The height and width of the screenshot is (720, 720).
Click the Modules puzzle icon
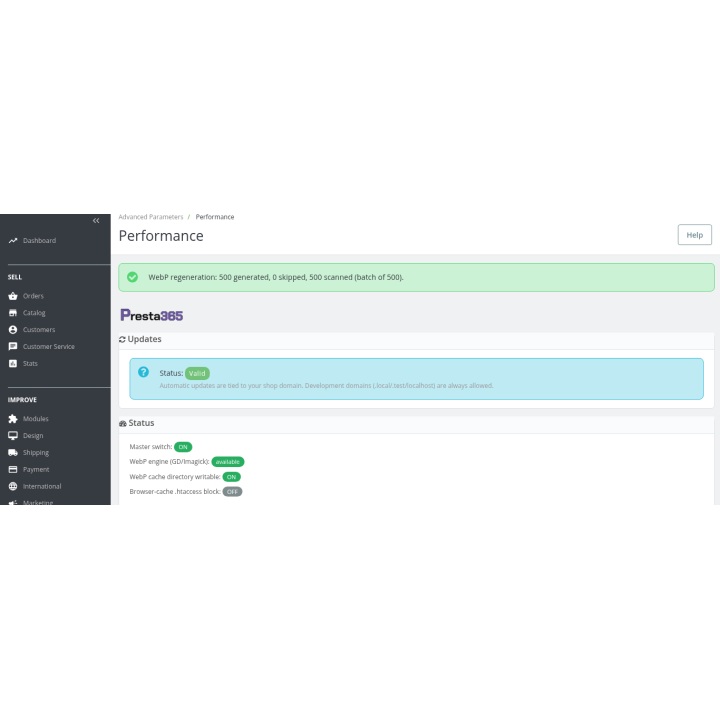pyautogui.click(x=13, y=419)
